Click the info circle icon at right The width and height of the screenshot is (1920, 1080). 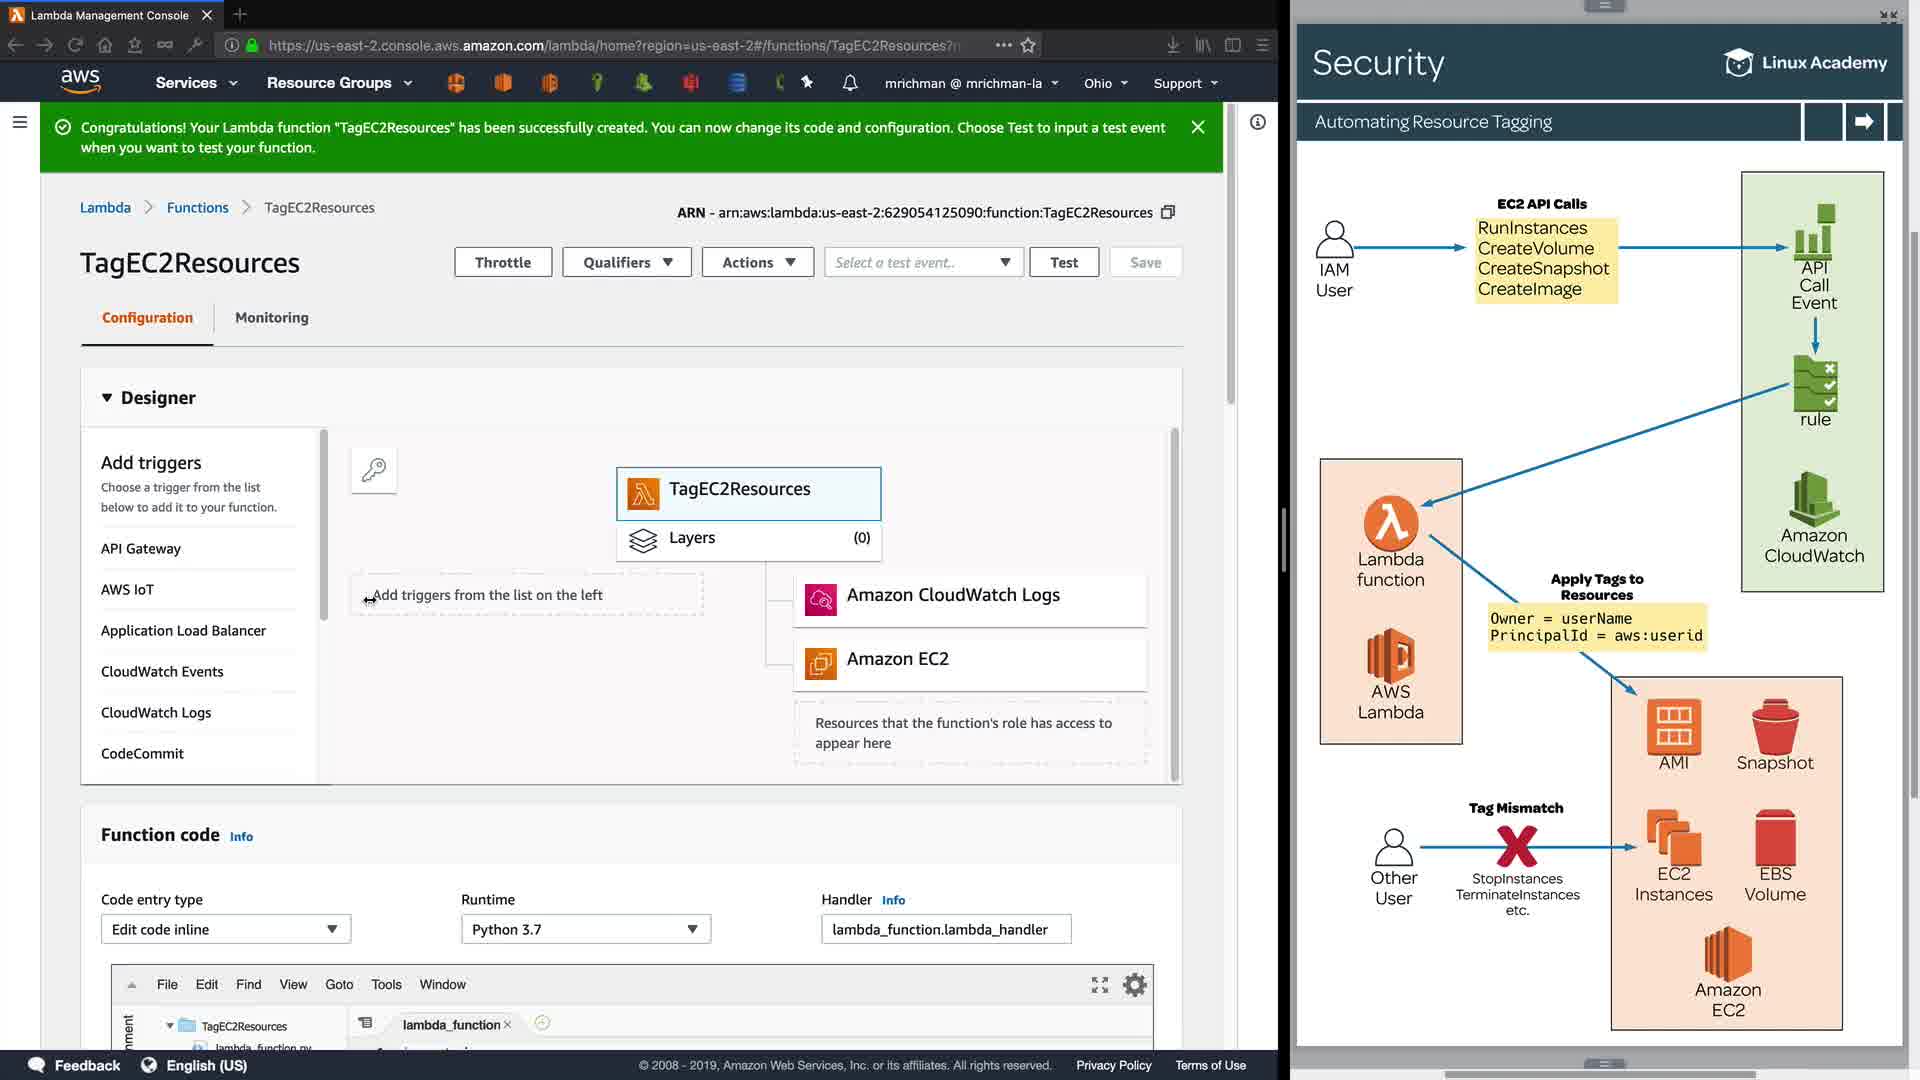click(x=1257, y=122)
